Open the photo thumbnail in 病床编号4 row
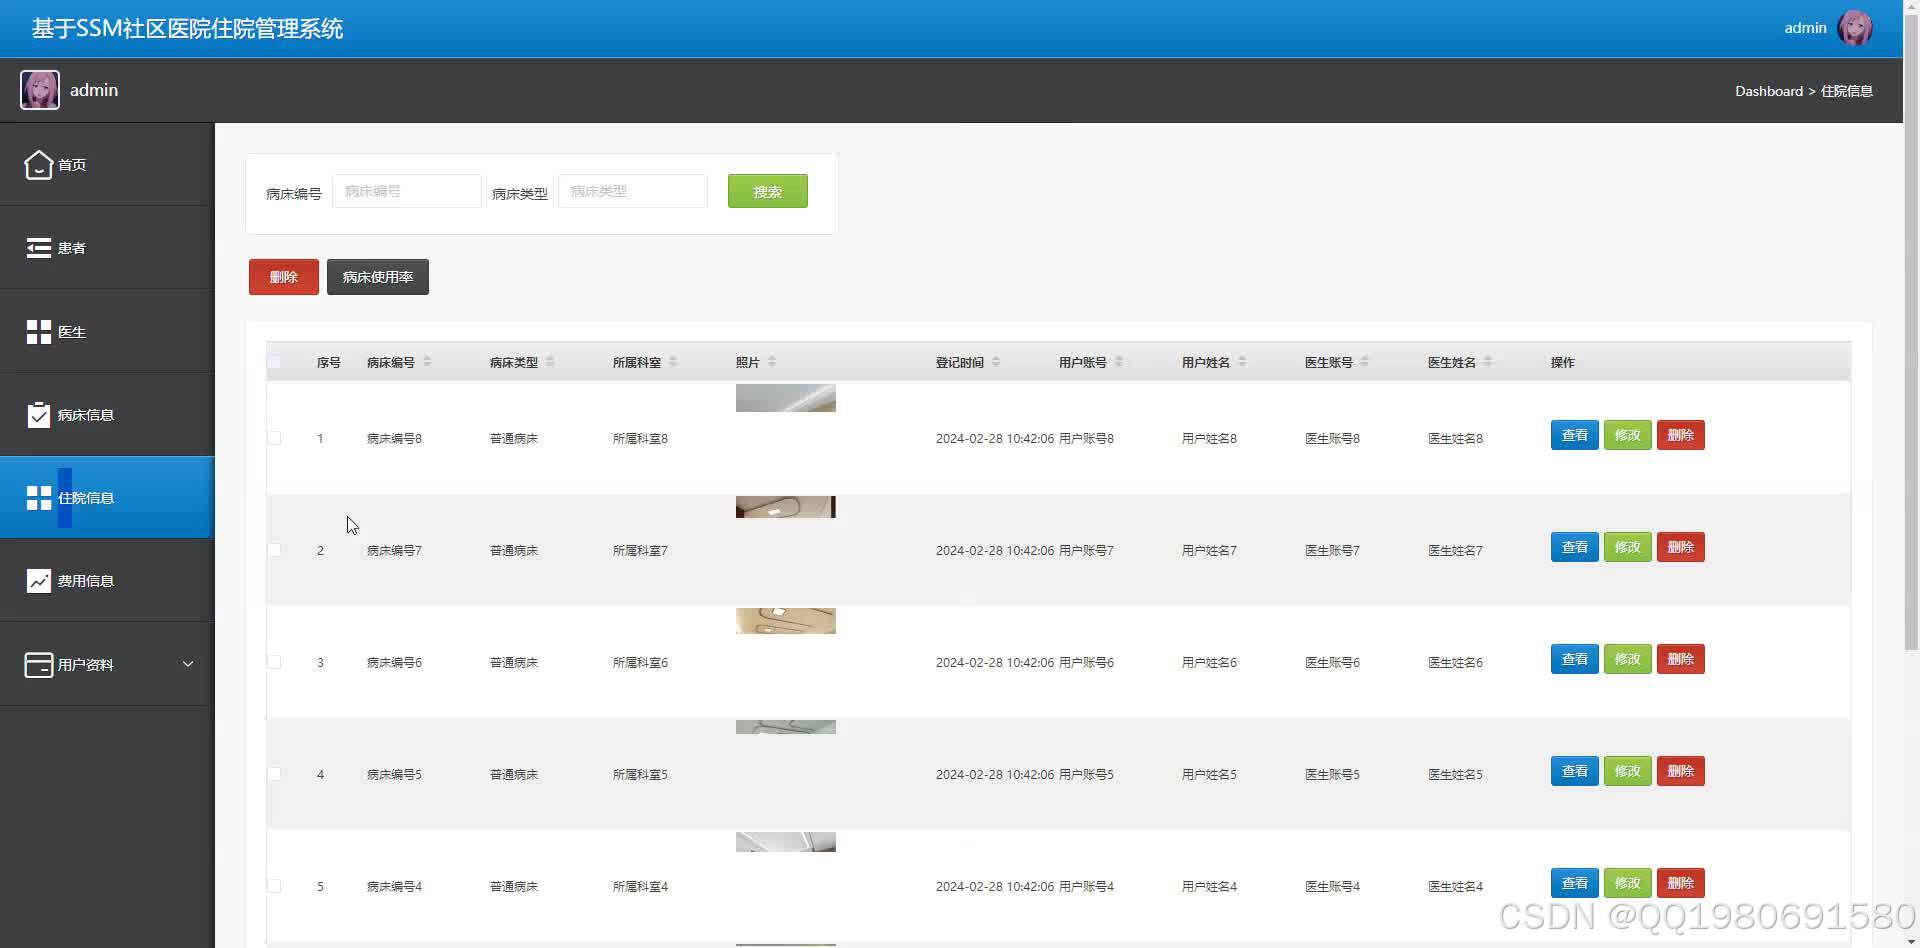The height and width of the screenshot is (948, 1920). click(x=786, y=842)
